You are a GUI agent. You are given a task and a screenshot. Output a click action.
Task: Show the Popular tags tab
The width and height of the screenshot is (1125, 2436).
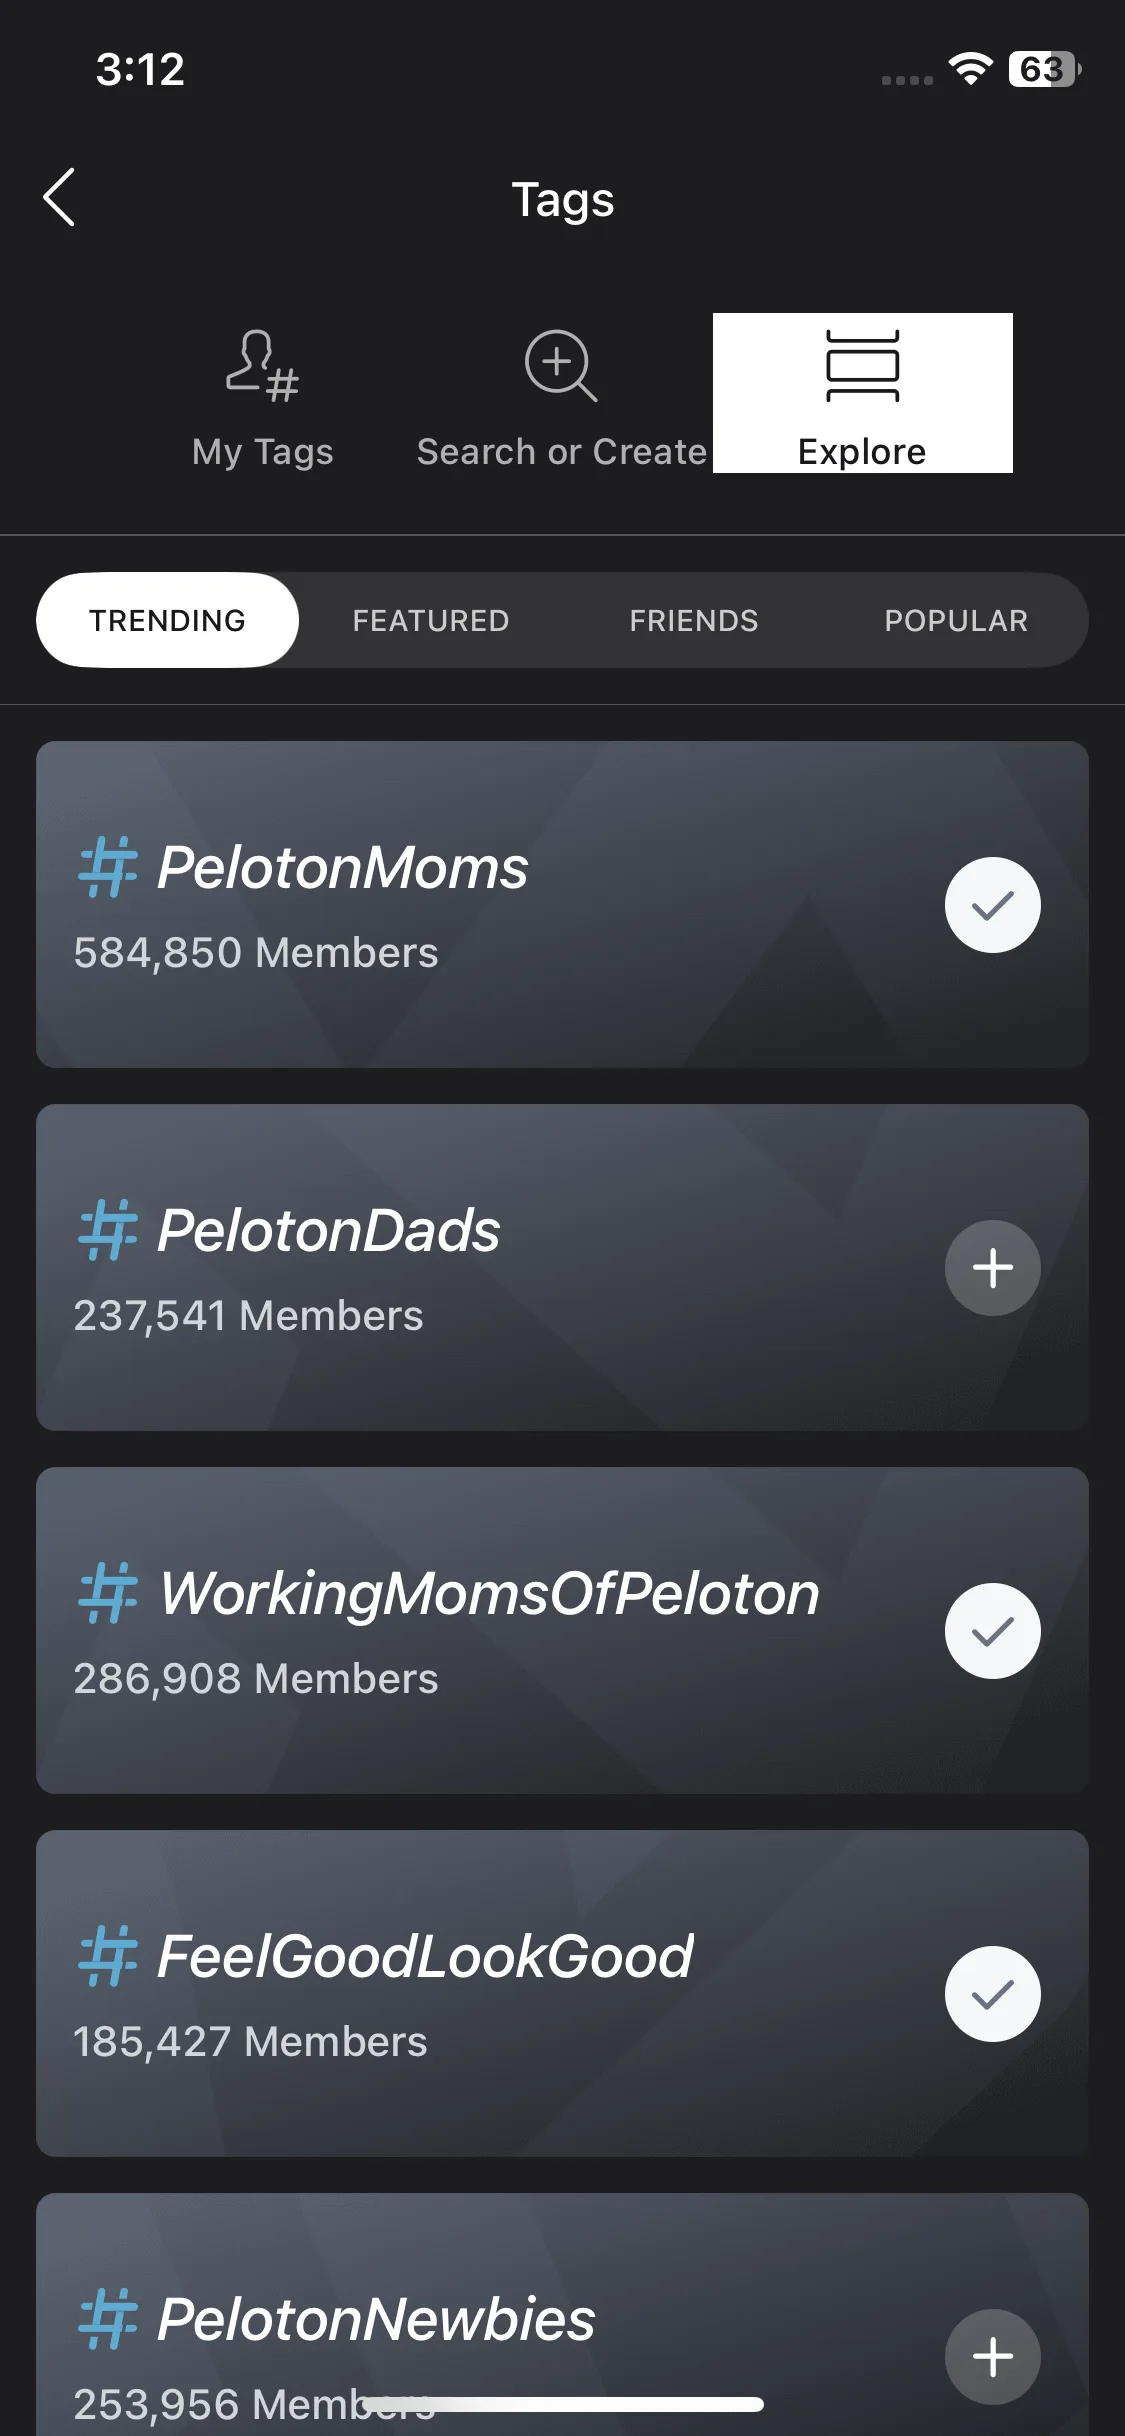(x=956, y=621)
